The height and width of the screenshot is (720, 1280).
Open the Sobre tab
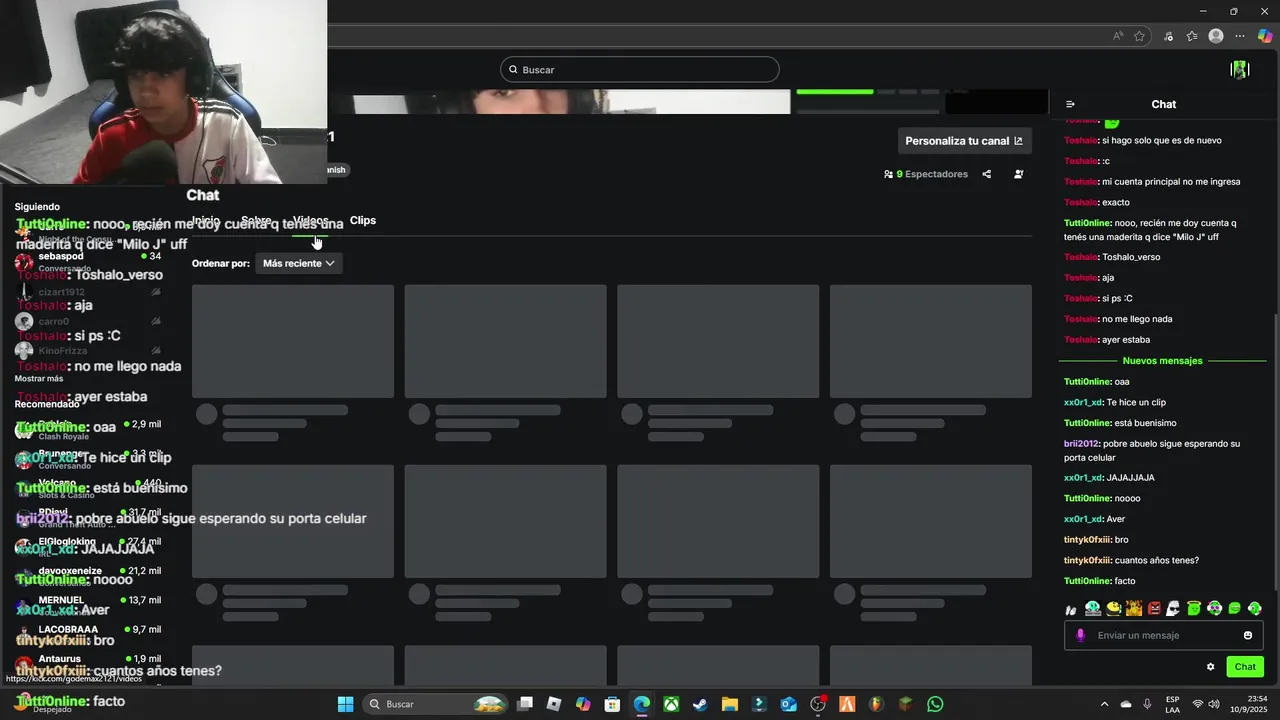point(256,220)
